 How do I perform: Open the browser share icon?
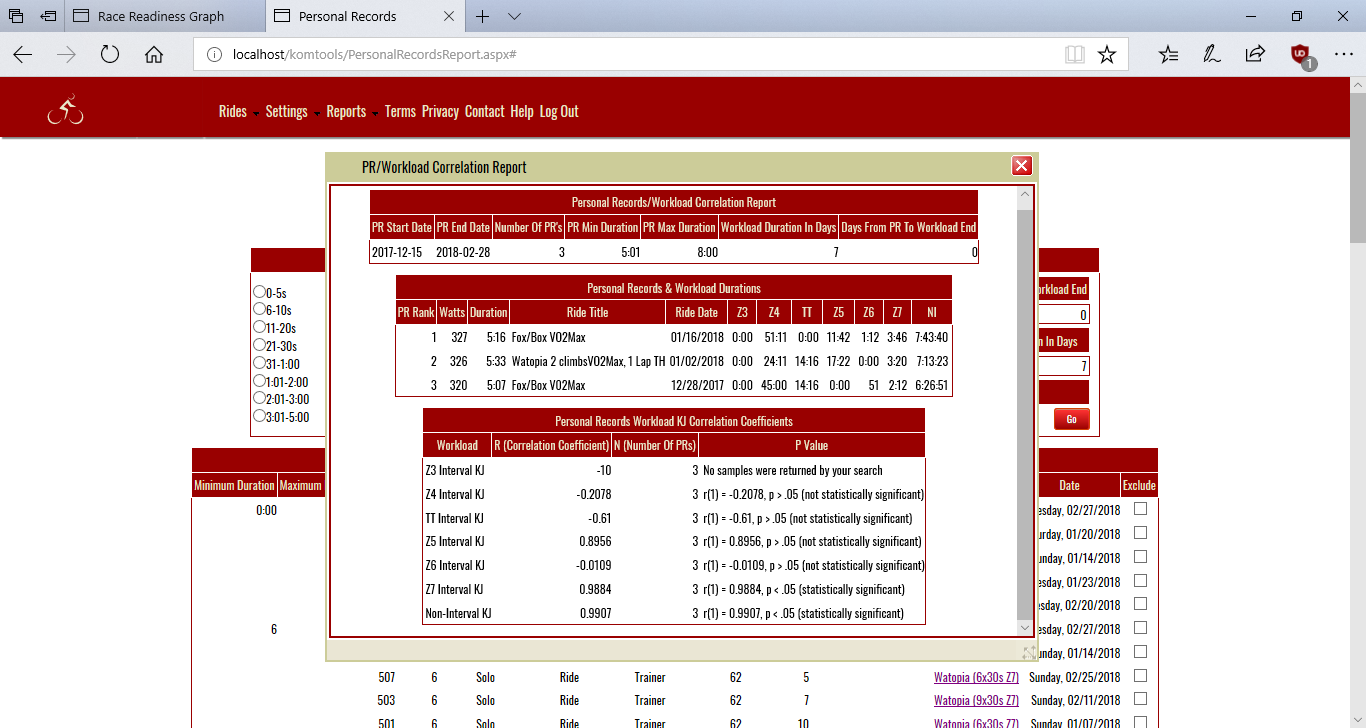(1254, 55)
